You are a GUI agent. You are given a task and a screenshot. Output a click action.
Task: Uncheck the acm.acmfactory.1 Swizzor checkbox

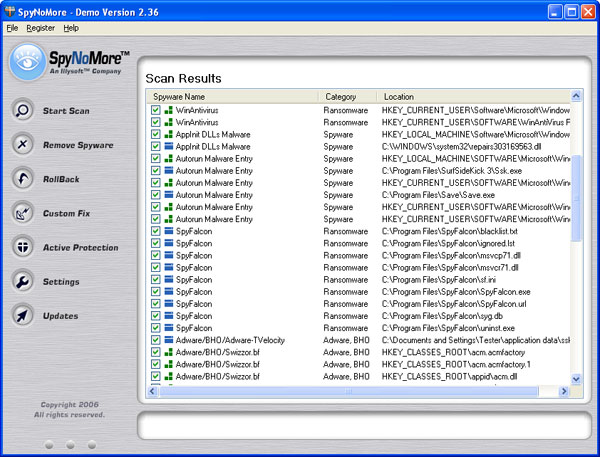coord(155,364)
